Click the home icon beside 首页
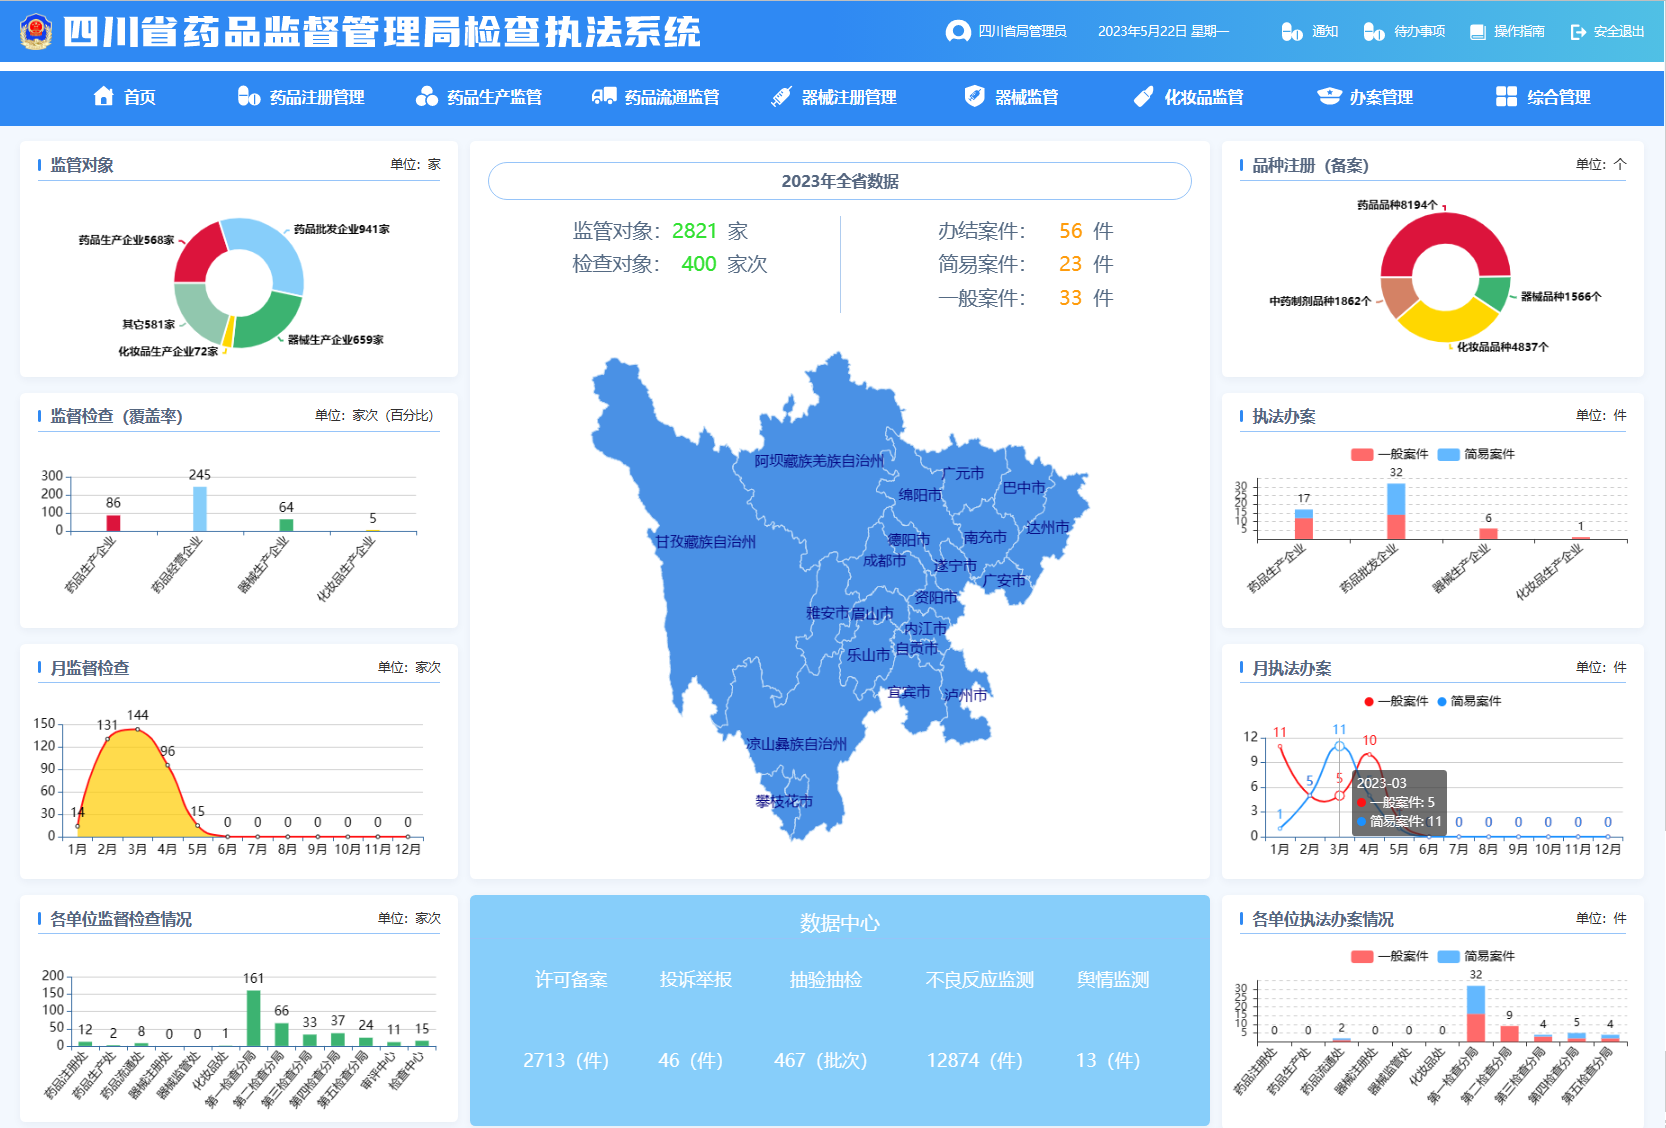Screen dimensions: 1666x1128 pyautogui.click(x=103, y=96)
